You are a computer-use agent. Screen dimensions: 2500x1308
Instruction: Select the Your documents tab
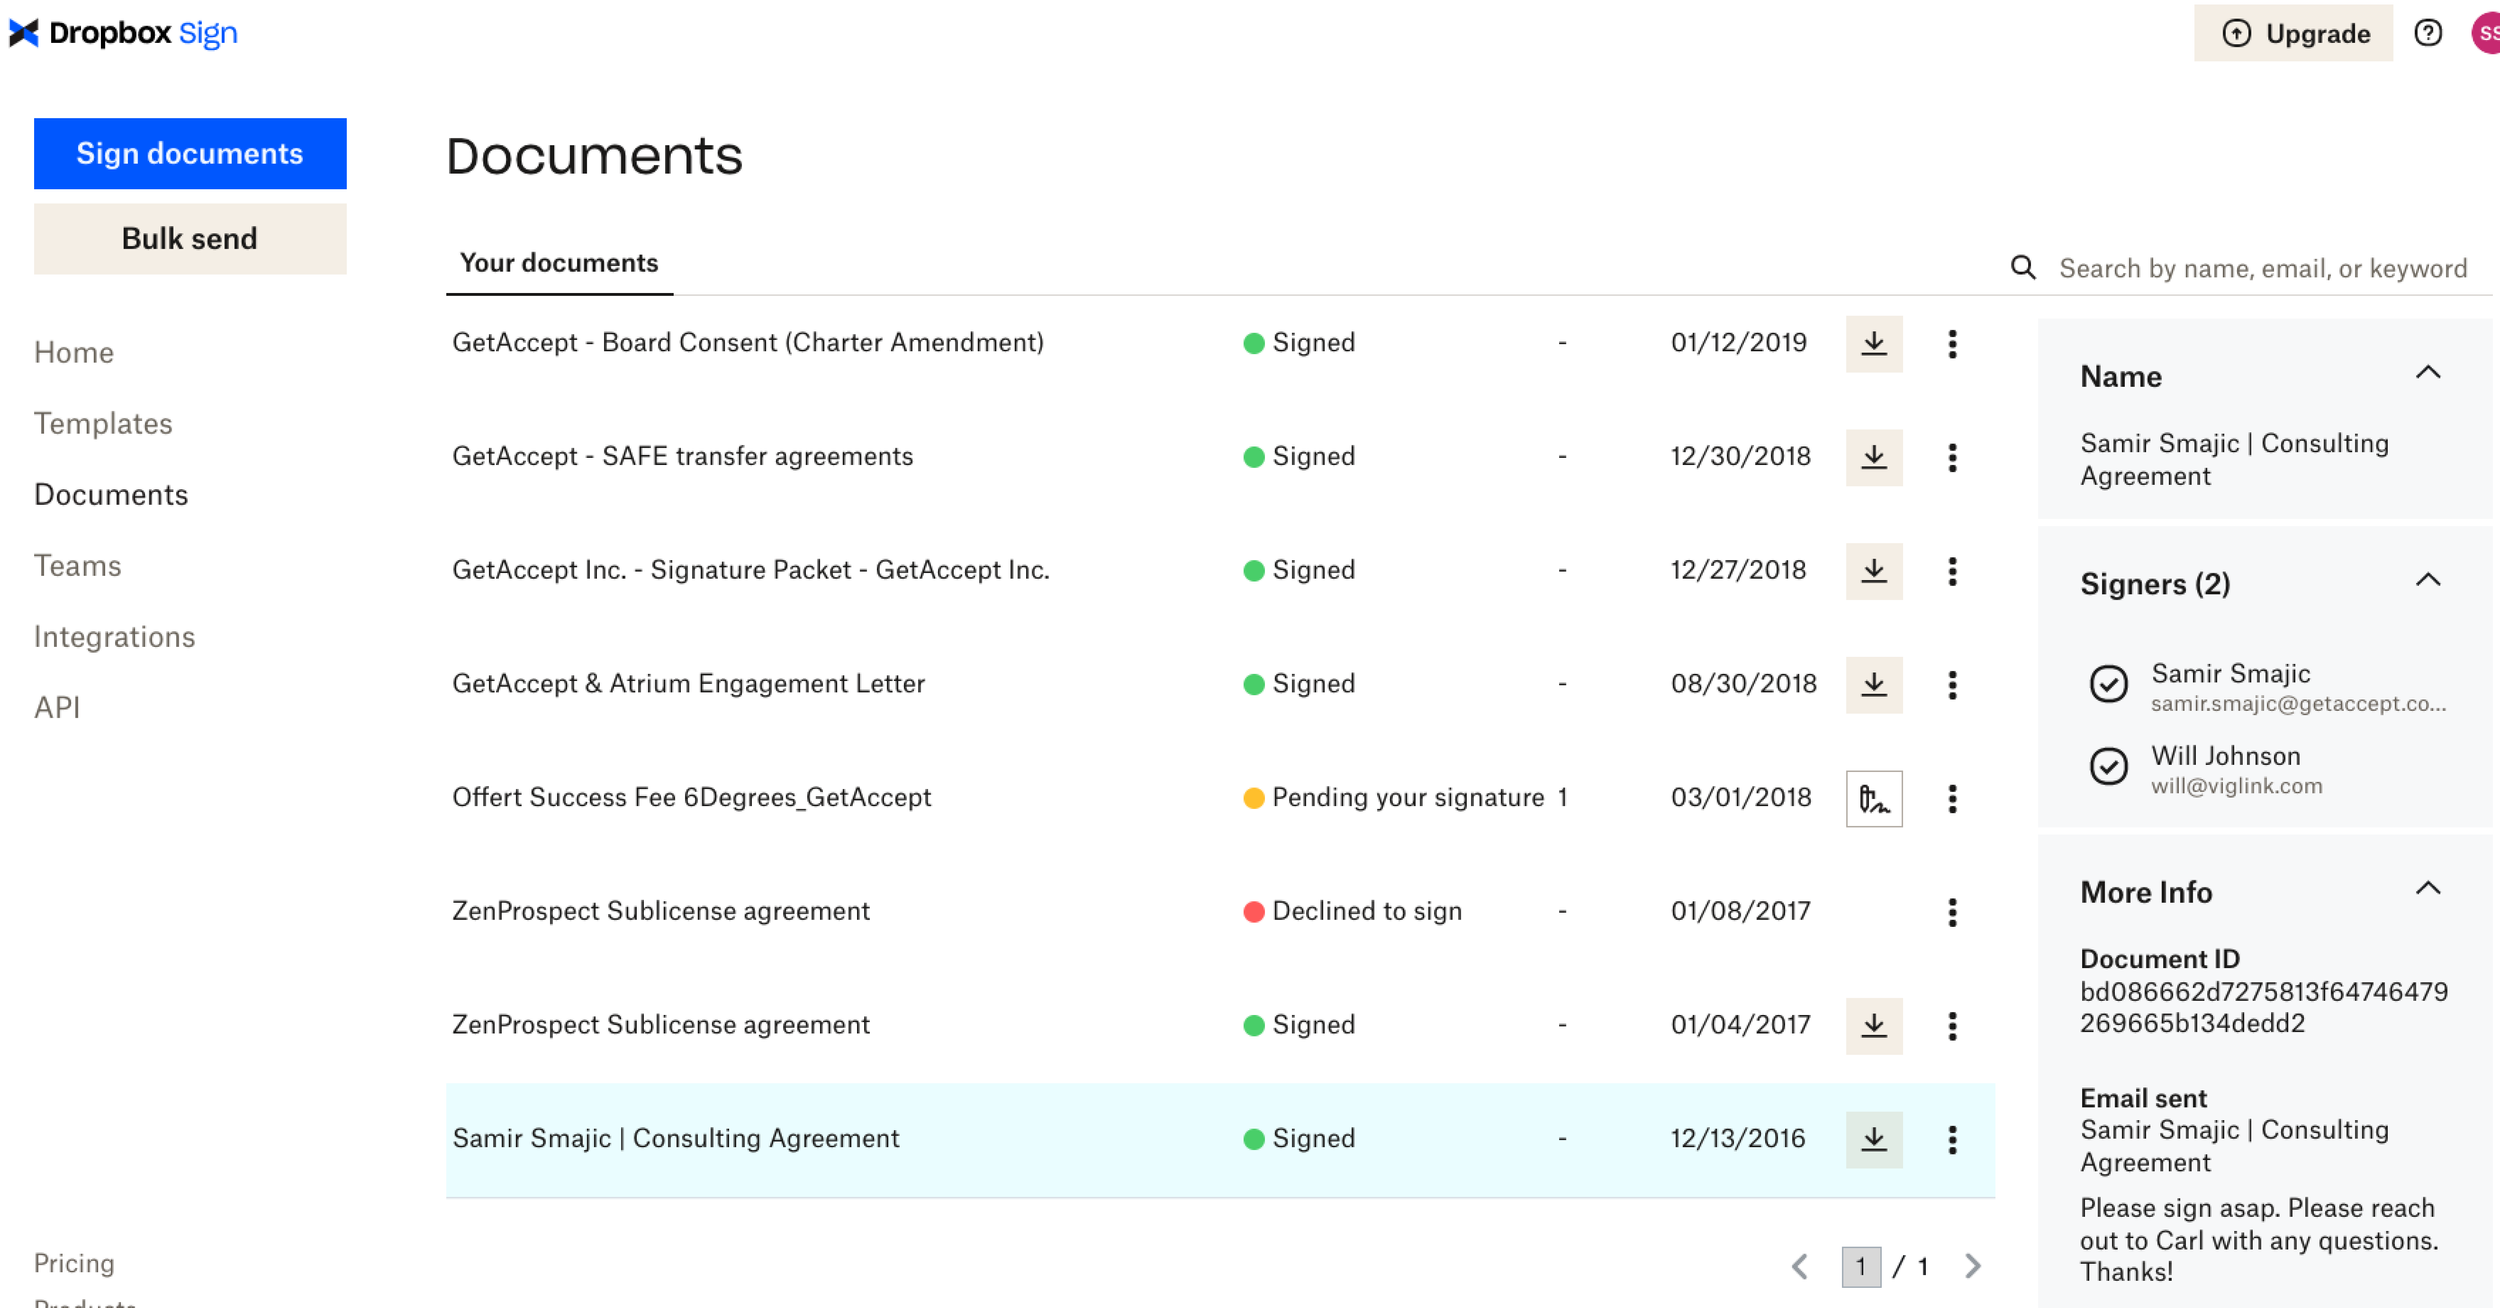point(559,263)
